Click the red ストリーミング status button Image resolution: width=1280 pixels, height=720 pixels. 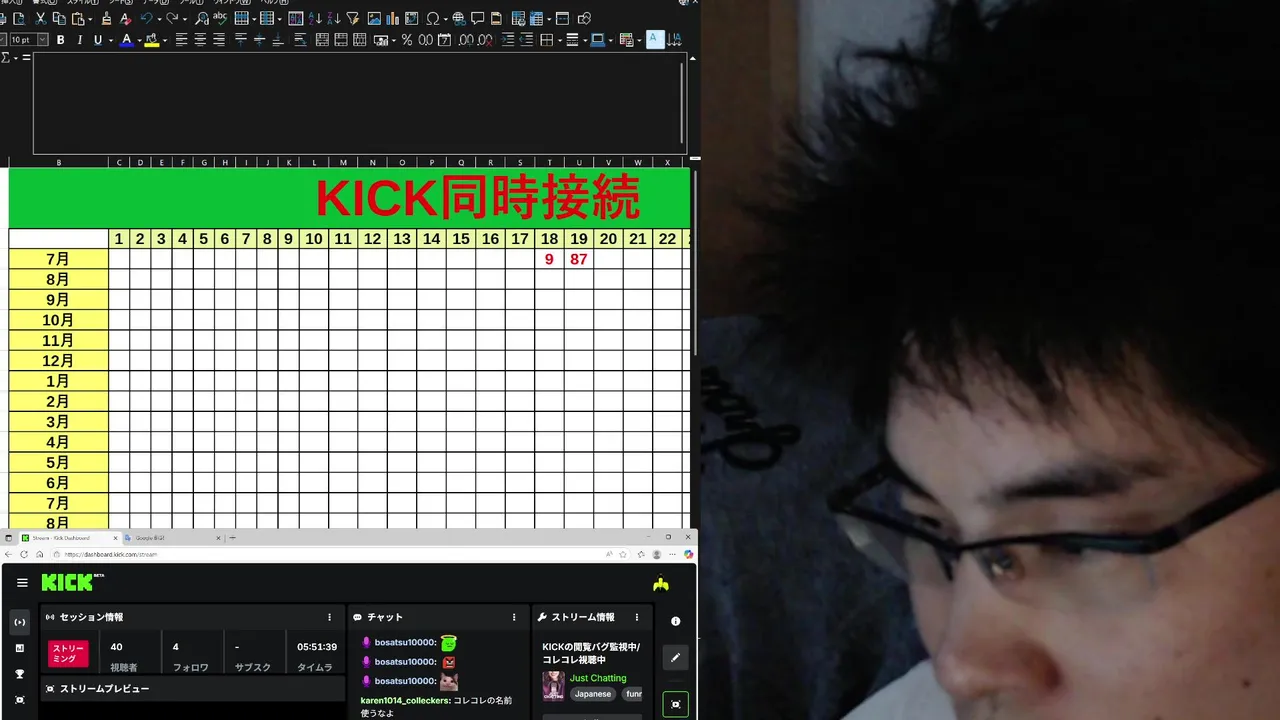click(x=69, y=653)
